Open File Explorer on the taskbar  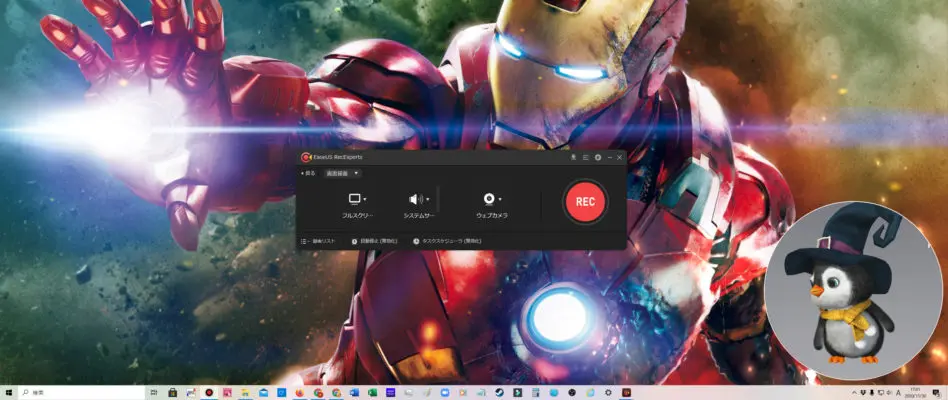[245, 393]
